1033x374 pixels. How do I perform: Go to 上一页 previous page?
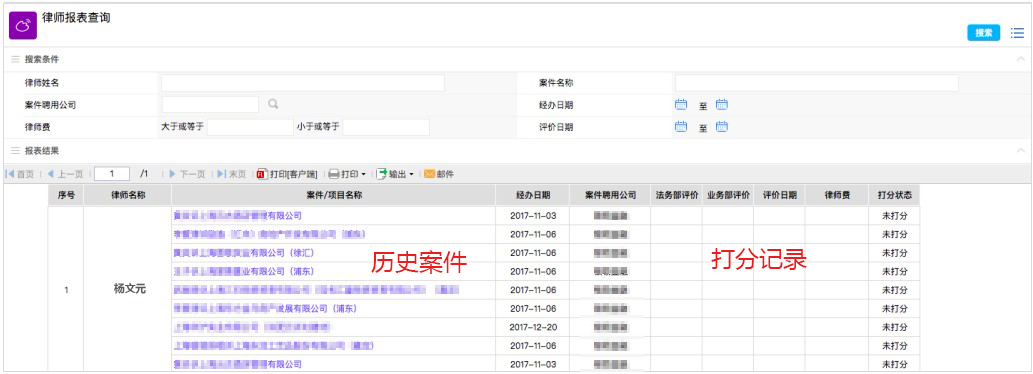(x=65, y=174)
